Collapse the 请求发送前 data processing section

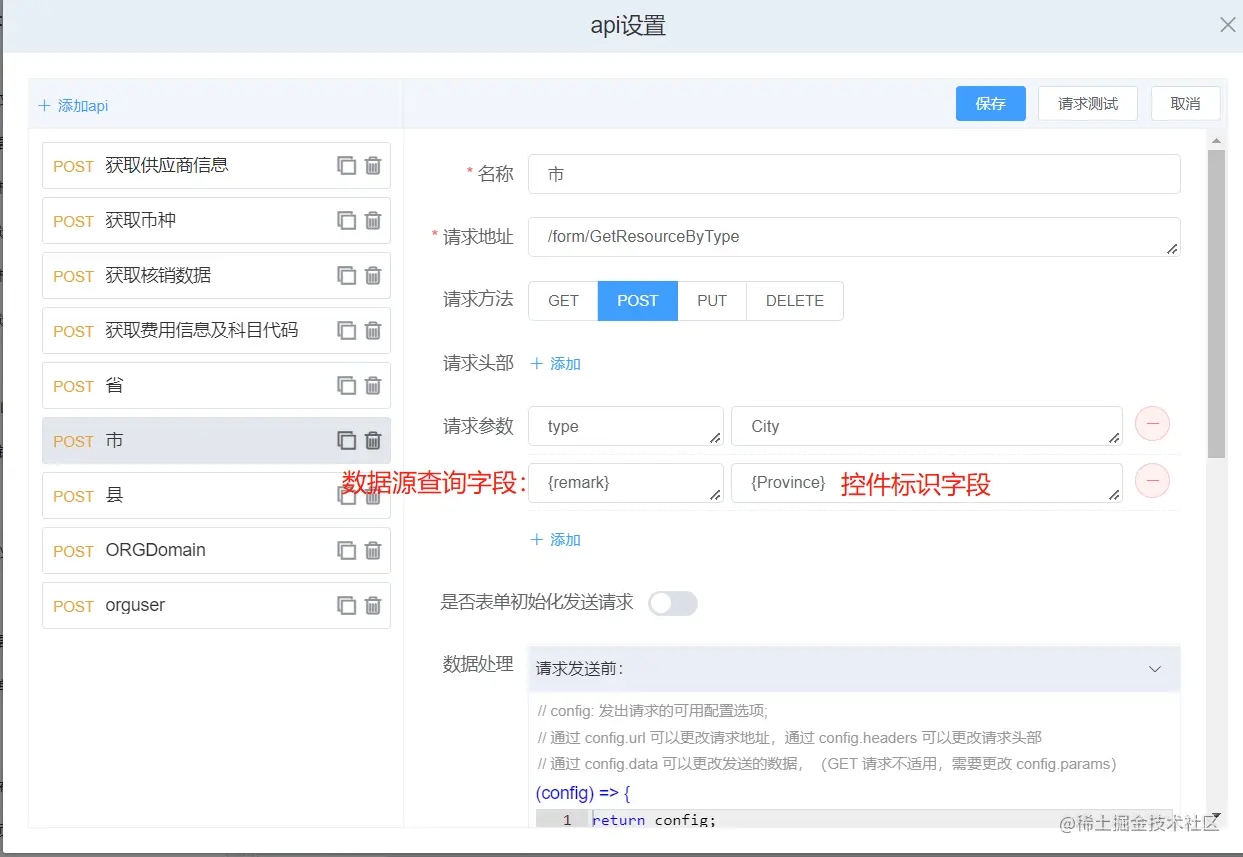1154,669
